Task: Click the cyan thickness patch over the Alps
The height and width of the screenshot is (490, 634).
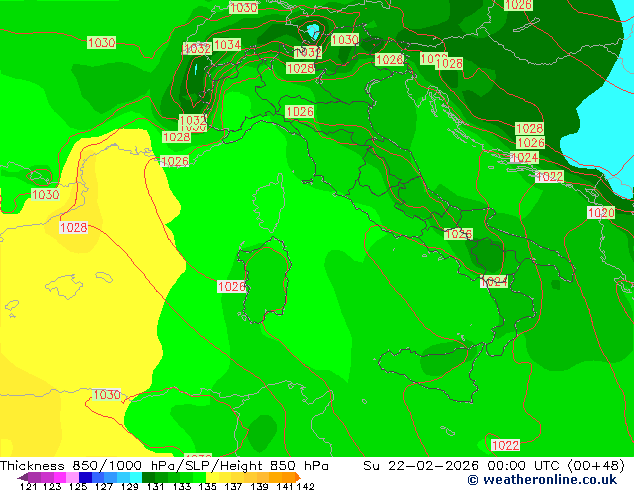Action: (x=313, y=32)
